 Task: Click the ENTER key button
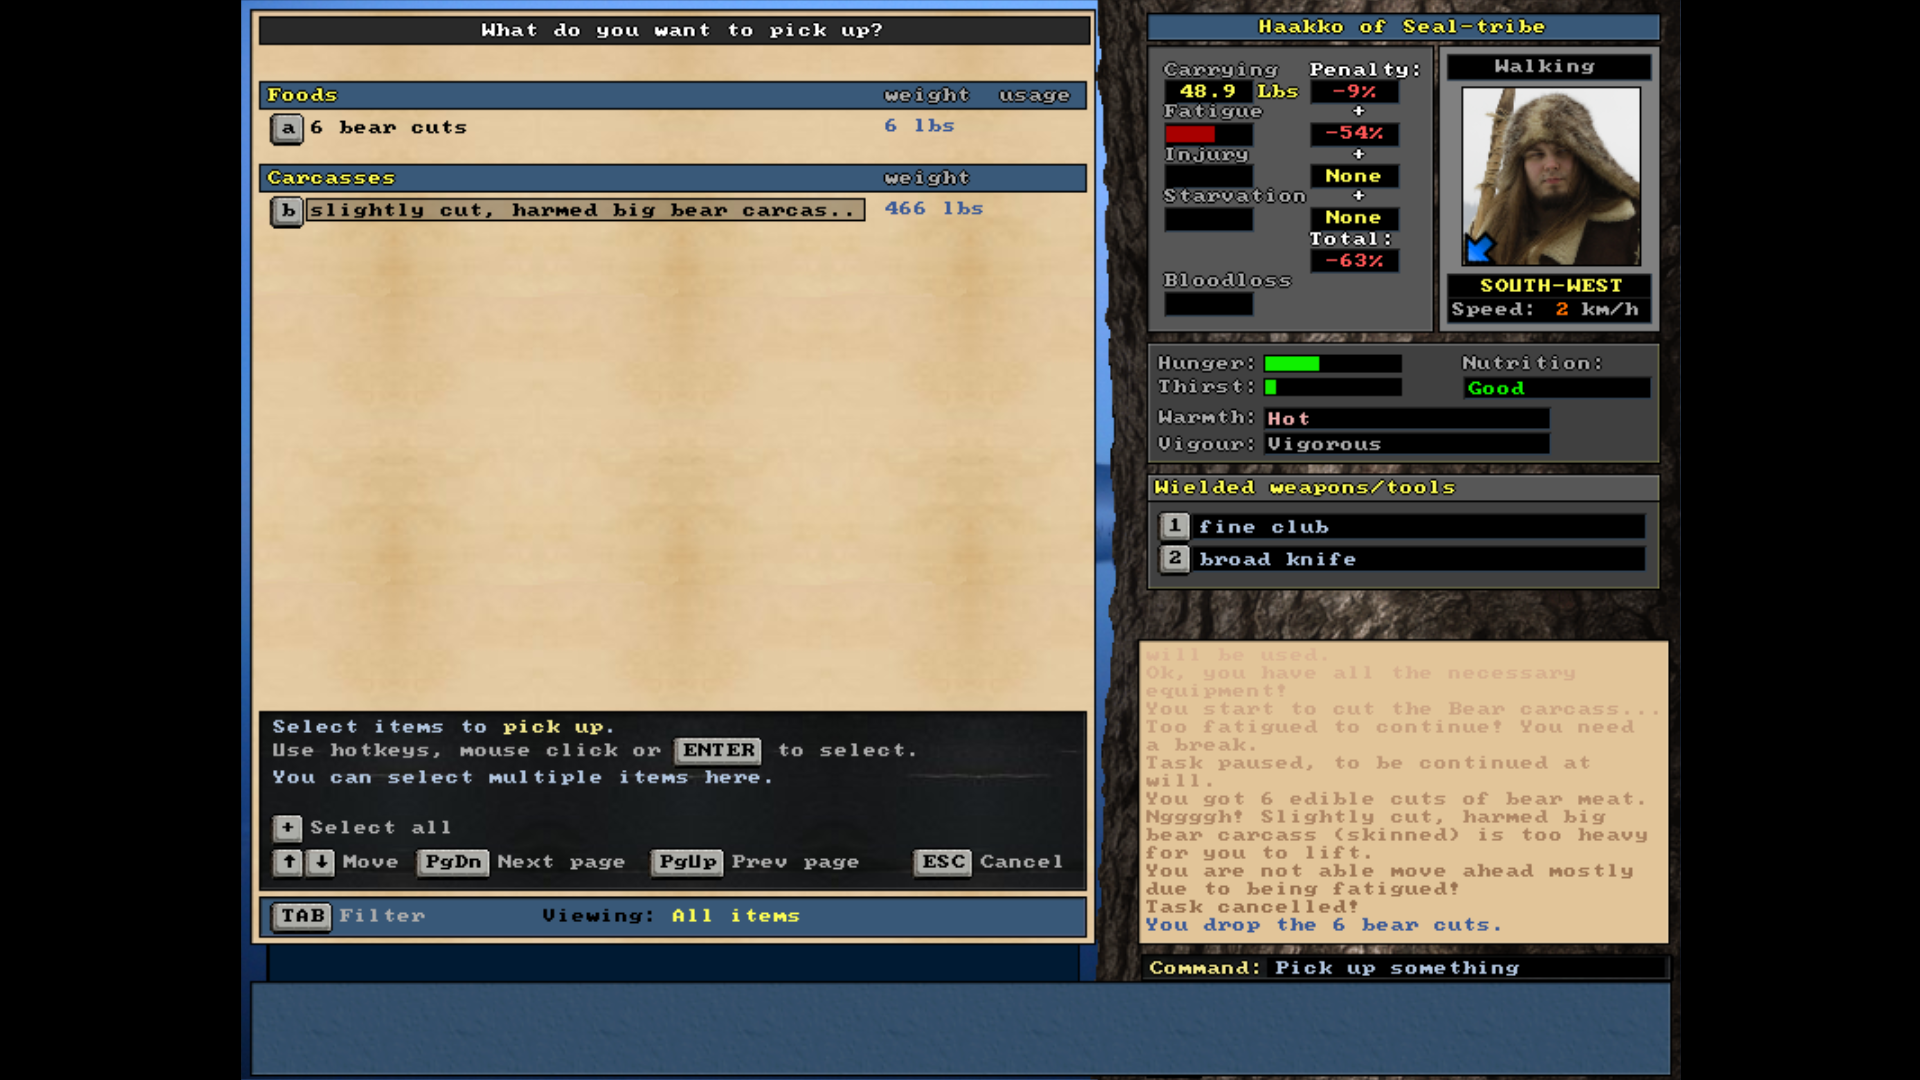coord(718,750)
